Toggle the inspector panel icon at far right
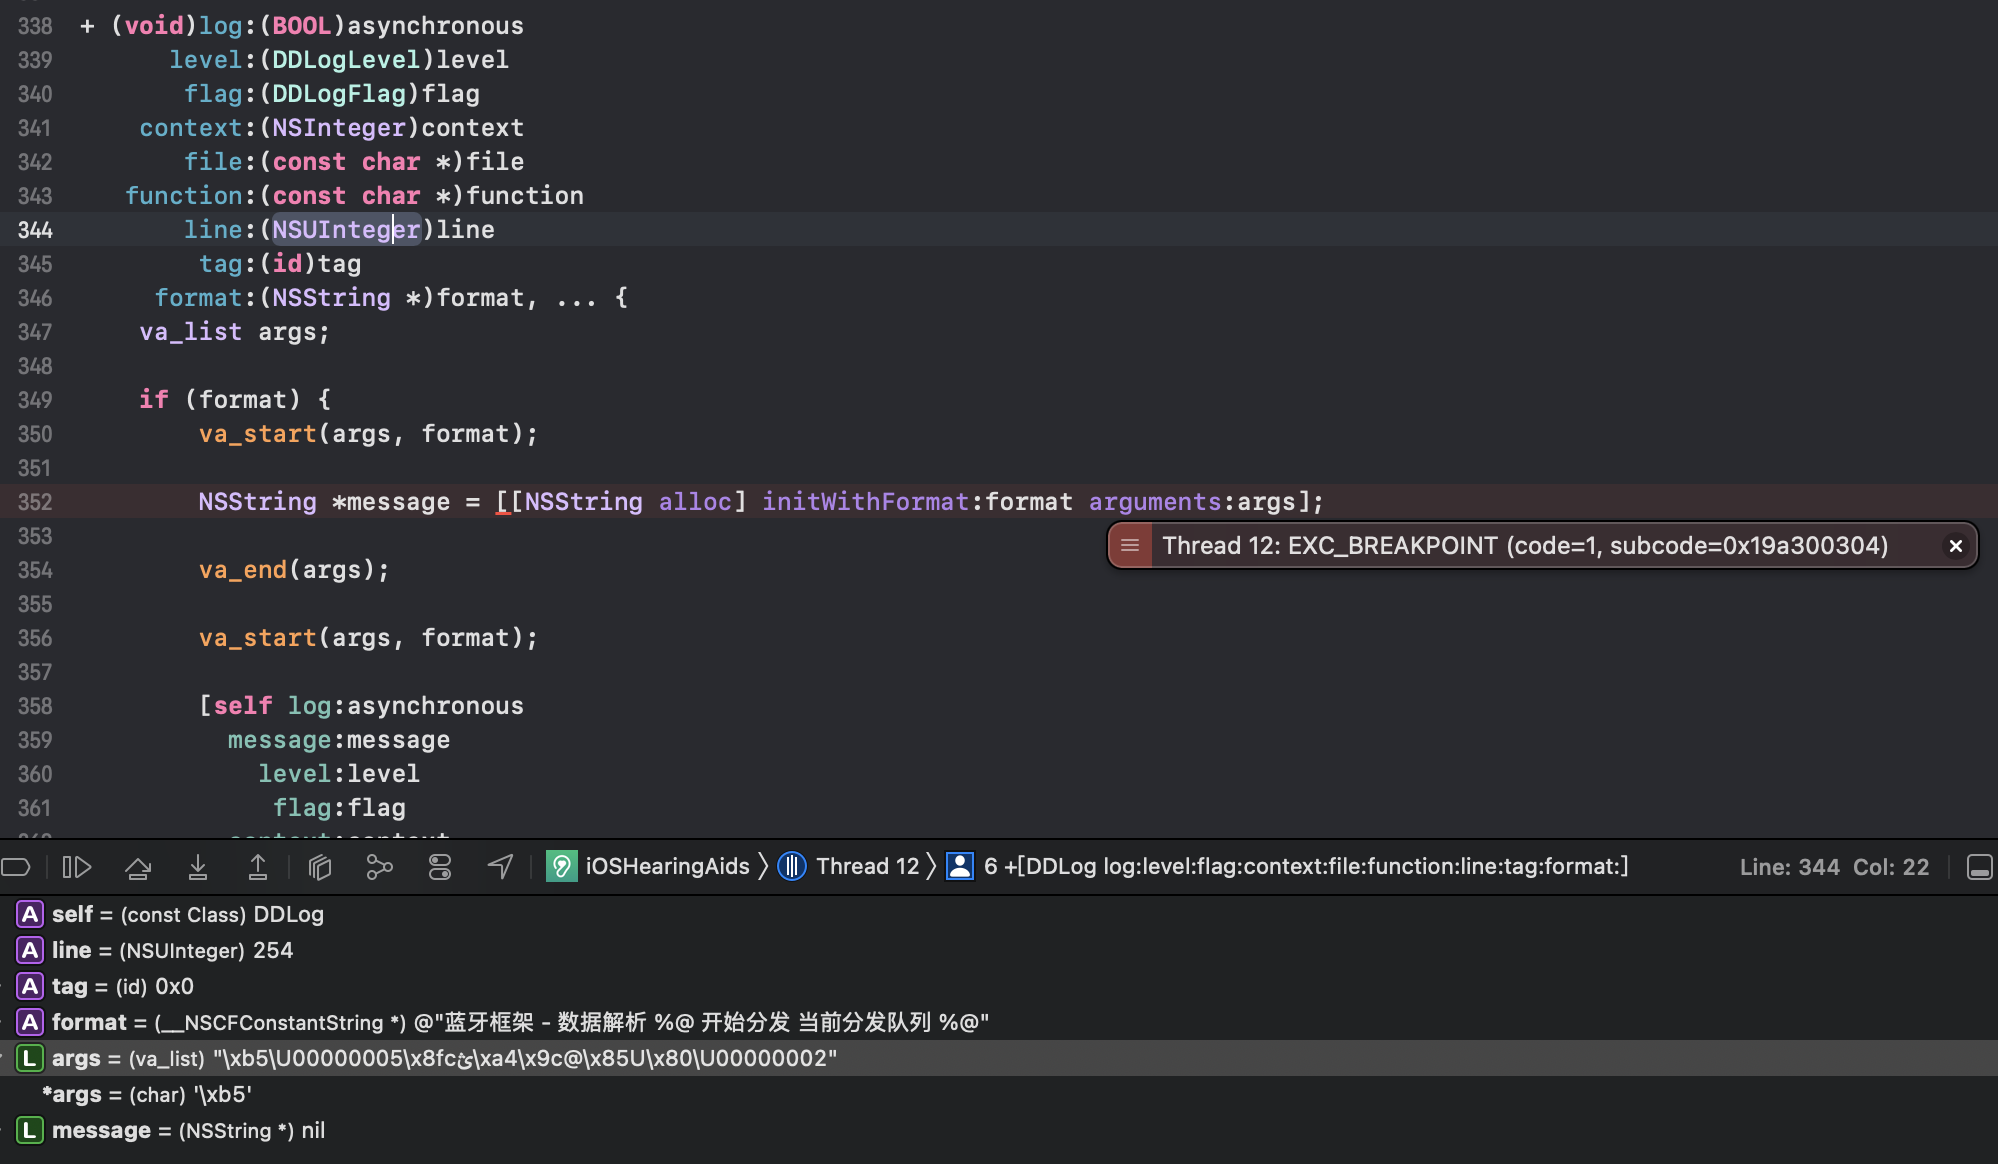1998x1164 pixels. click(1981, 867)
